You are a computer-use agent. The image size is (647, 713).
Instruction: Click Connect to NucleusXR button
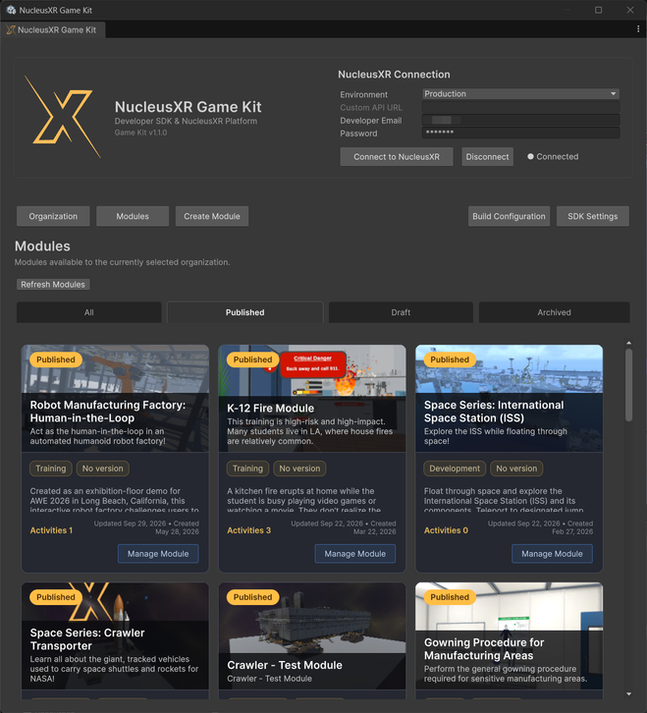[x=396, y=156]
